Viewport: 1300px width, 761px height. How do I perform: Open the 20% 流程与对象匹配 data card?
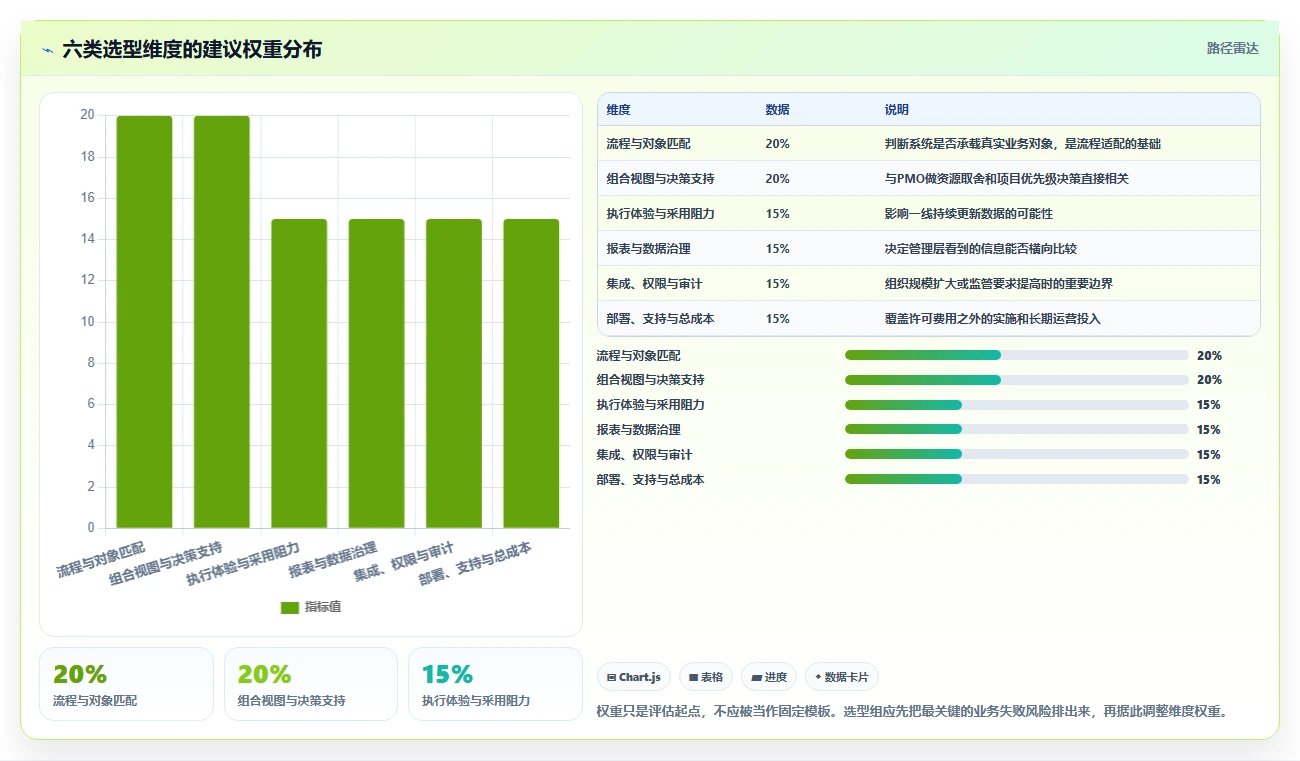(126, 684)
